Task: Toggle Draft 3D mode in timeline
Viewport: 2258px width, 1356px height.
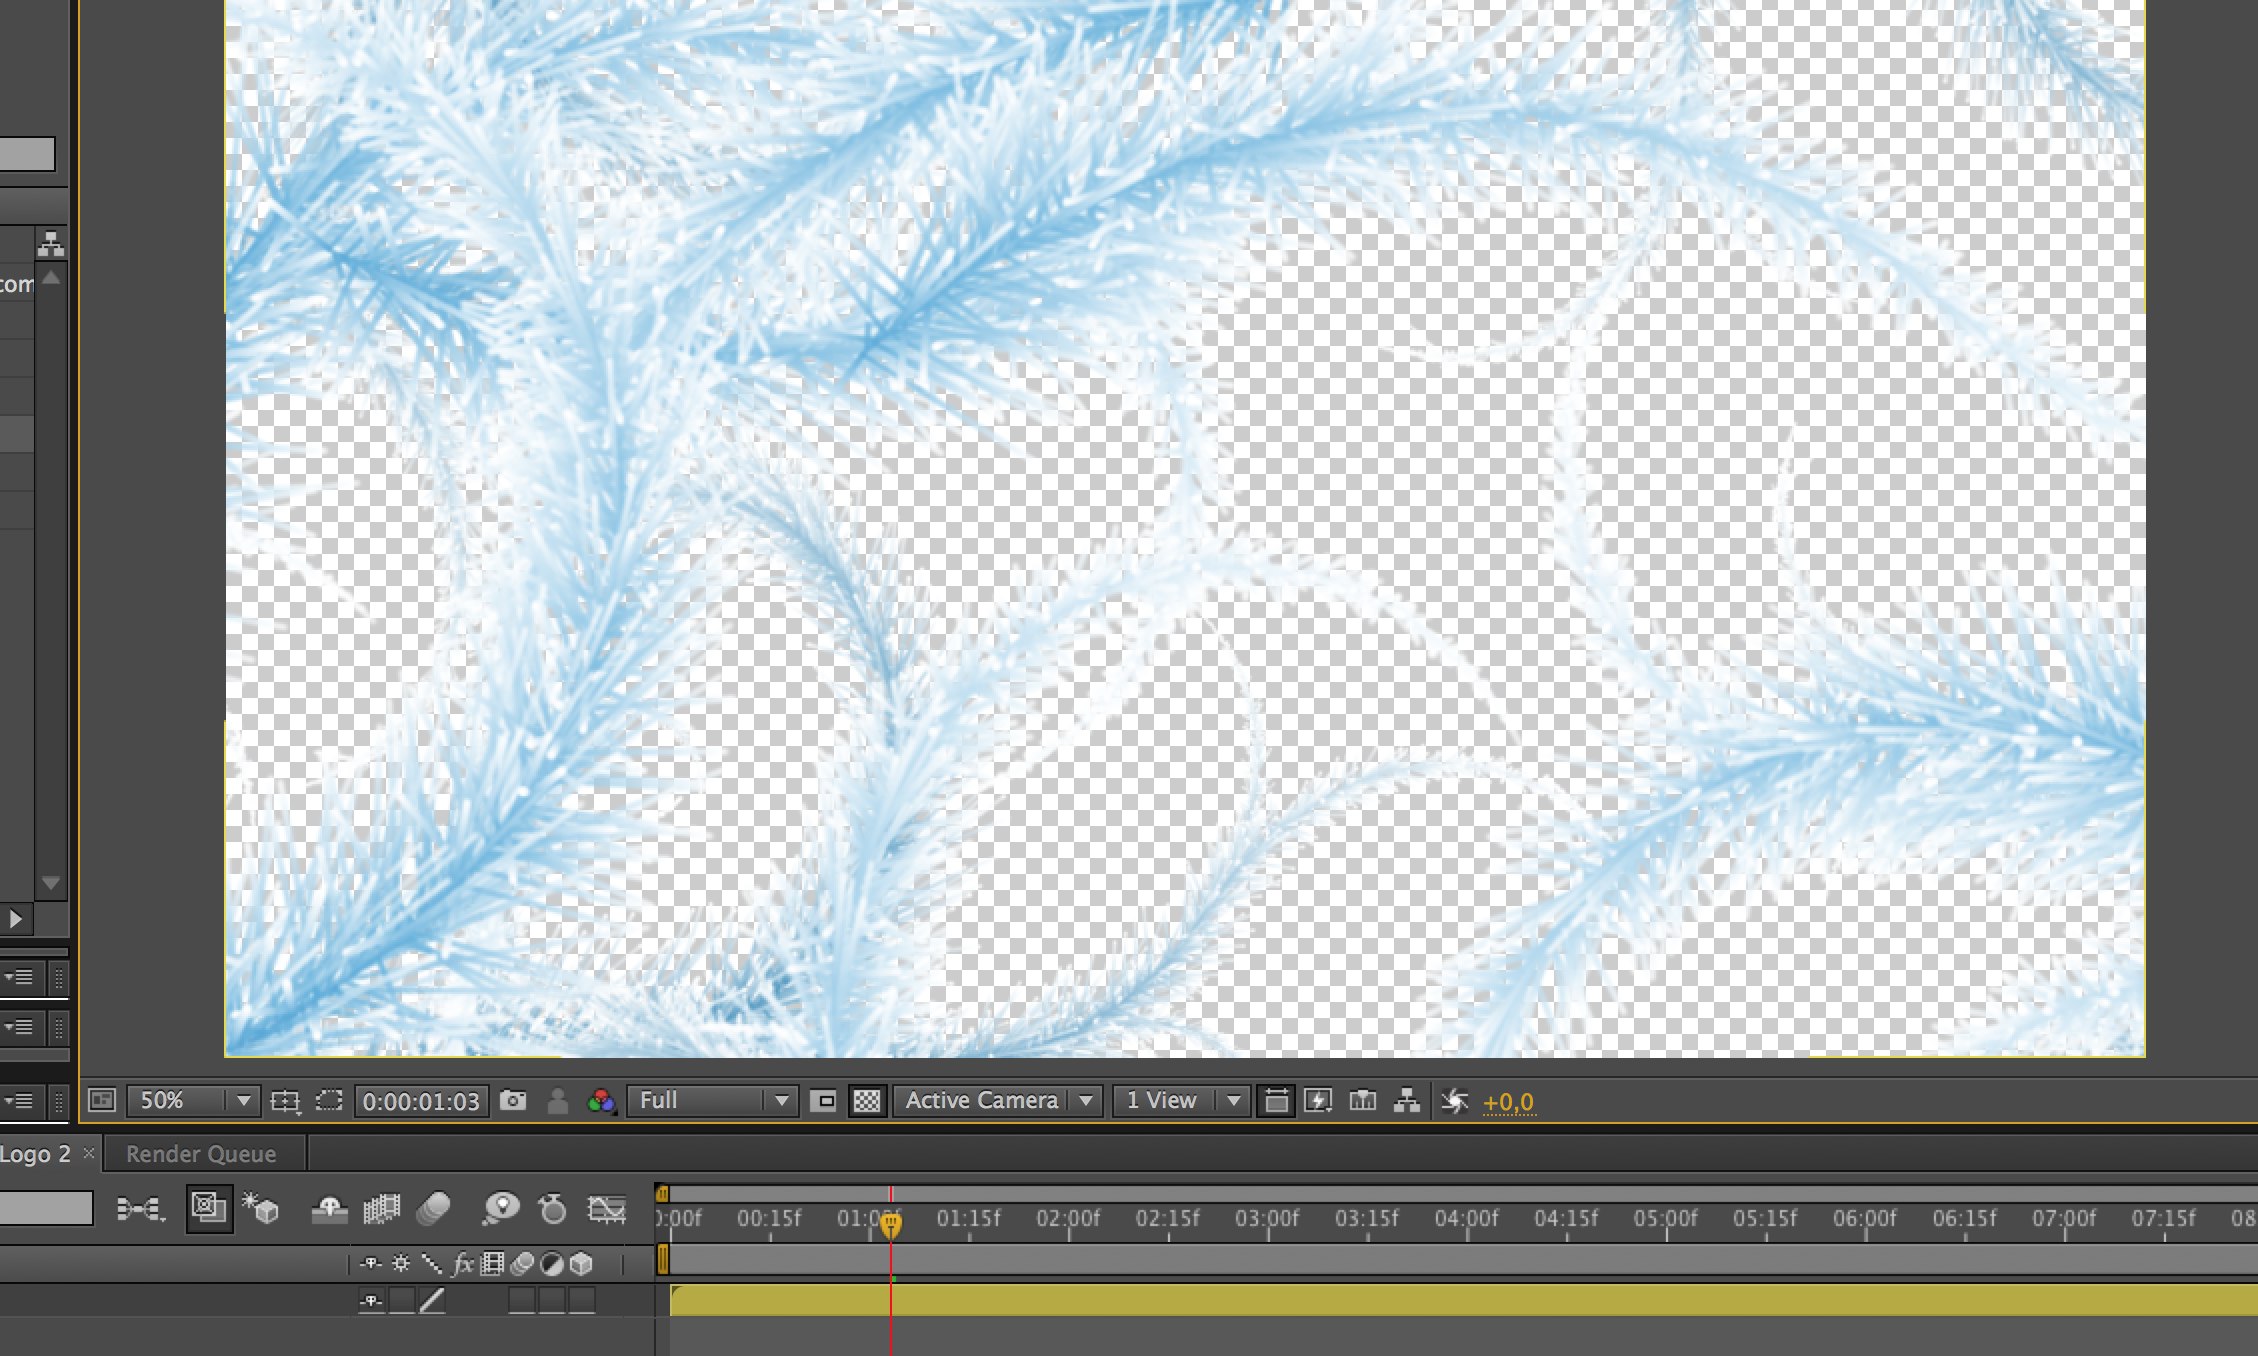Action: 261,1209
